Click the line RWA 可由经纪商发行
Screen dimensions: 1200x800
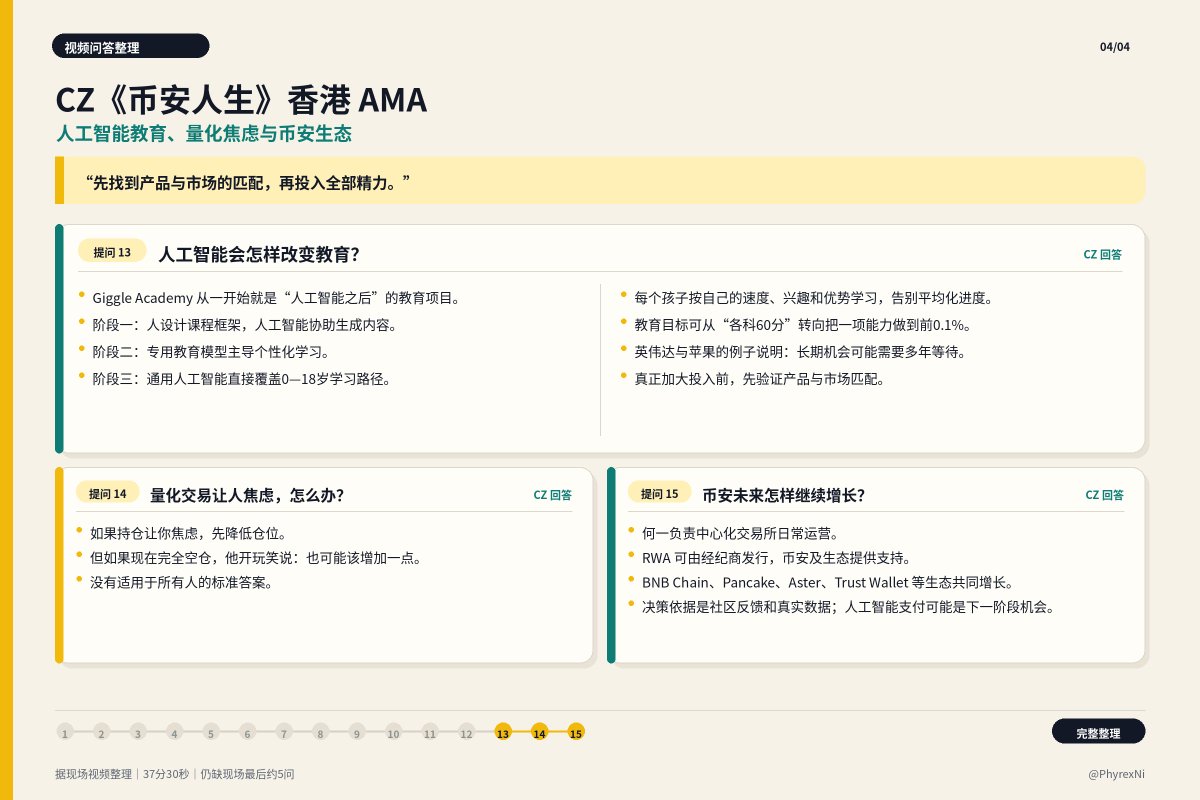(776, 558)
